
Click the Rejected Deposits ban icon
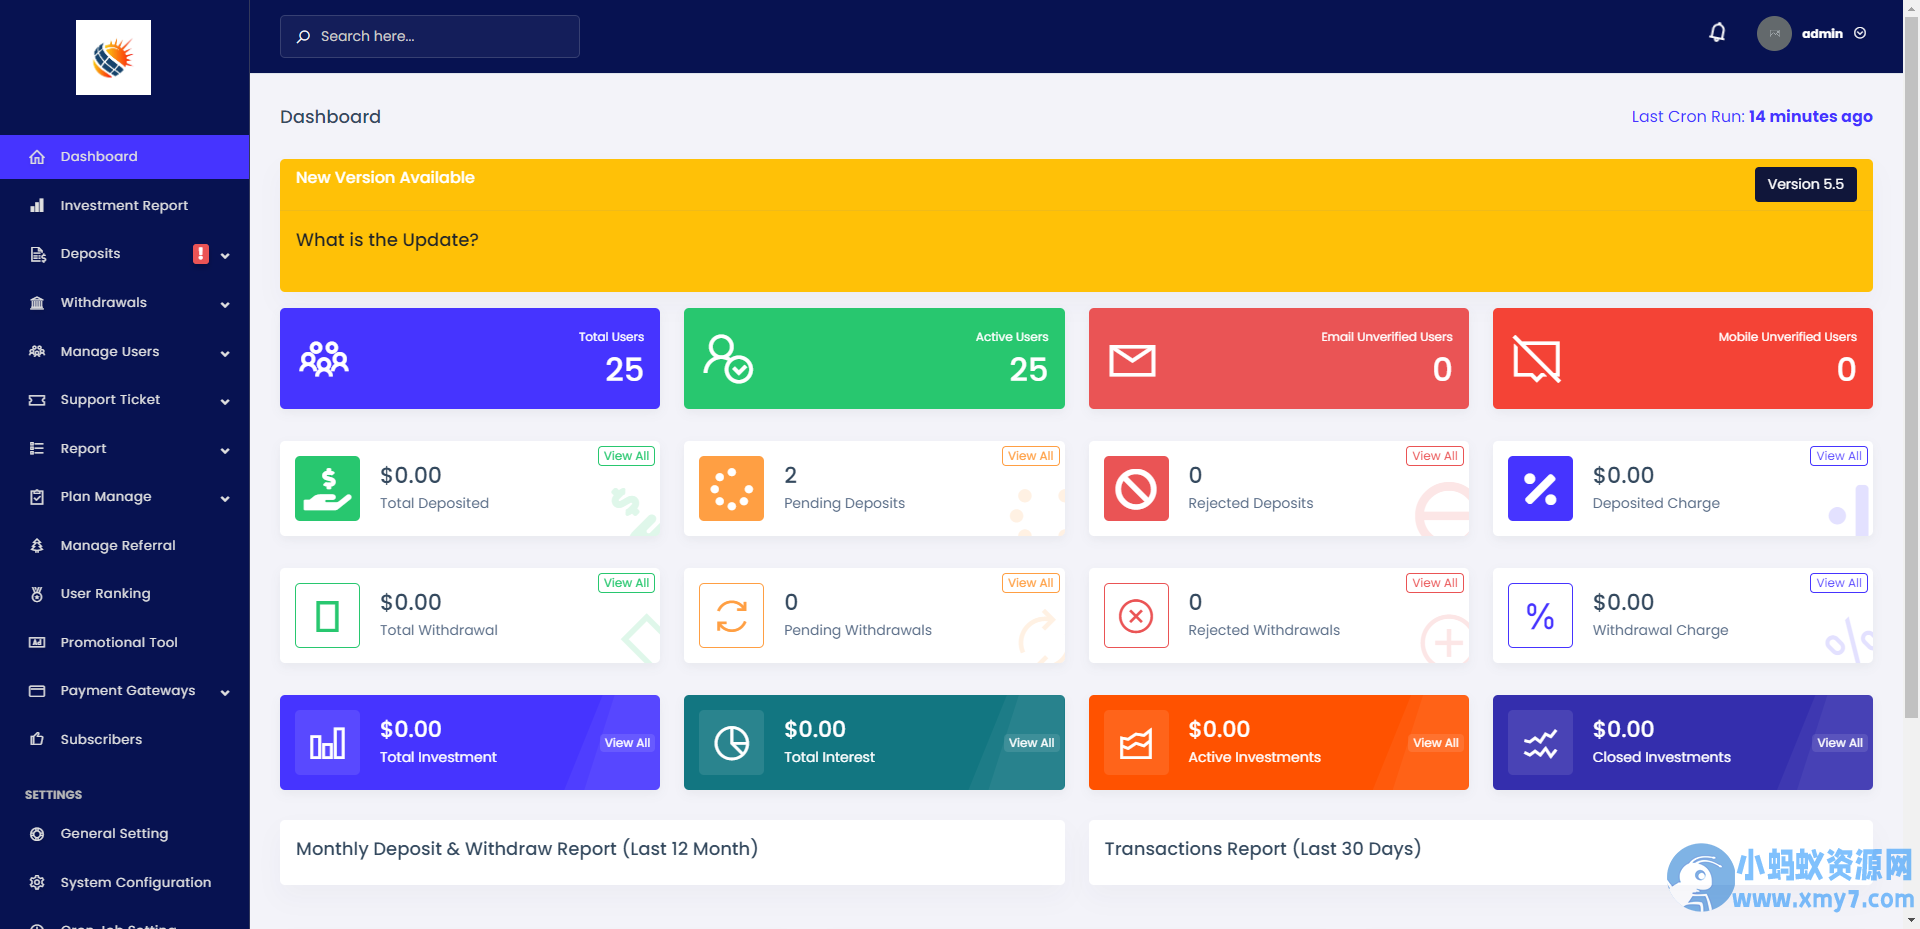tap(1136, 489)
